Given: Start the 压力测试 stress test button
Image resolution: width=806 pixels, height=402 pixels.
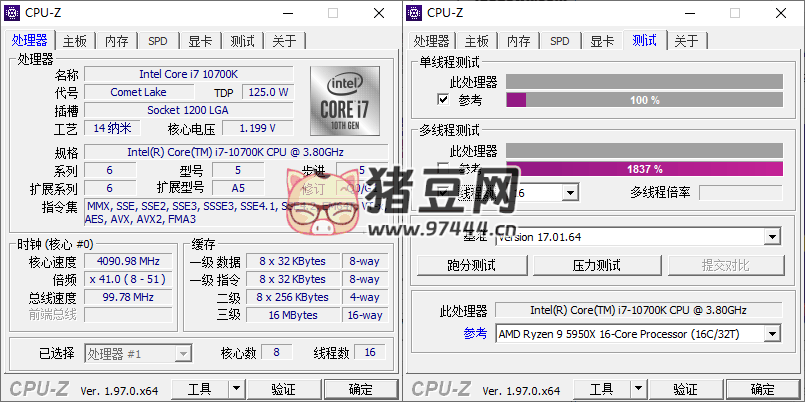Looking at the screenshot, I should tap(597, 265).
